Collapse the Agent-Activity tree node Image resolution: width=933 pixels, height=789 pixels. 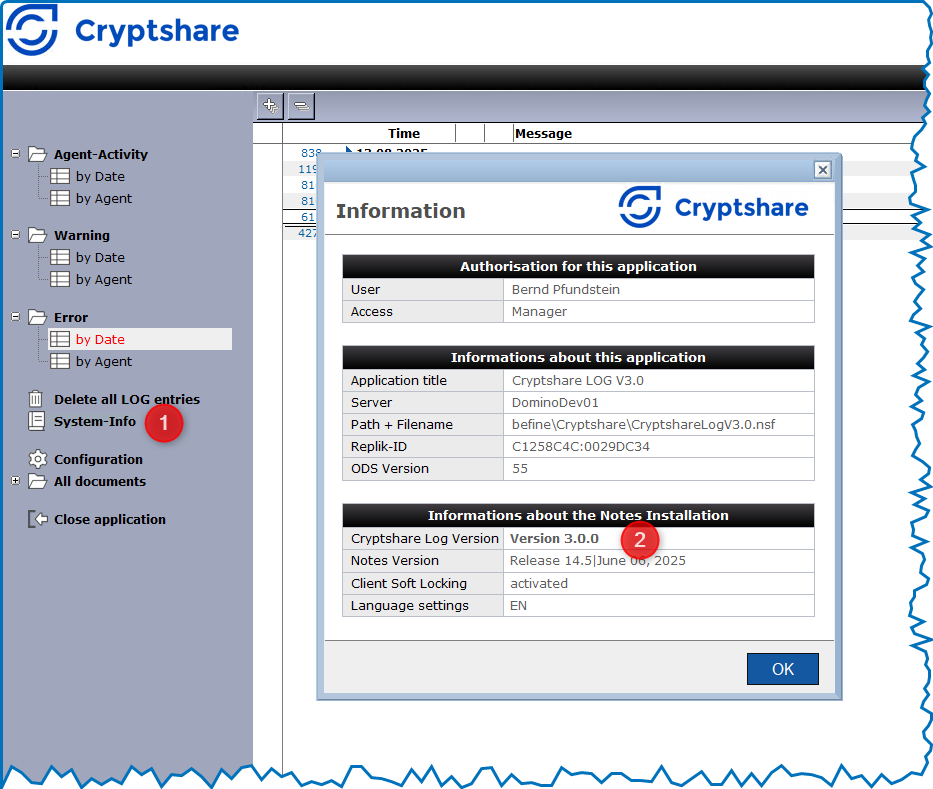click(x=15, y=154)
